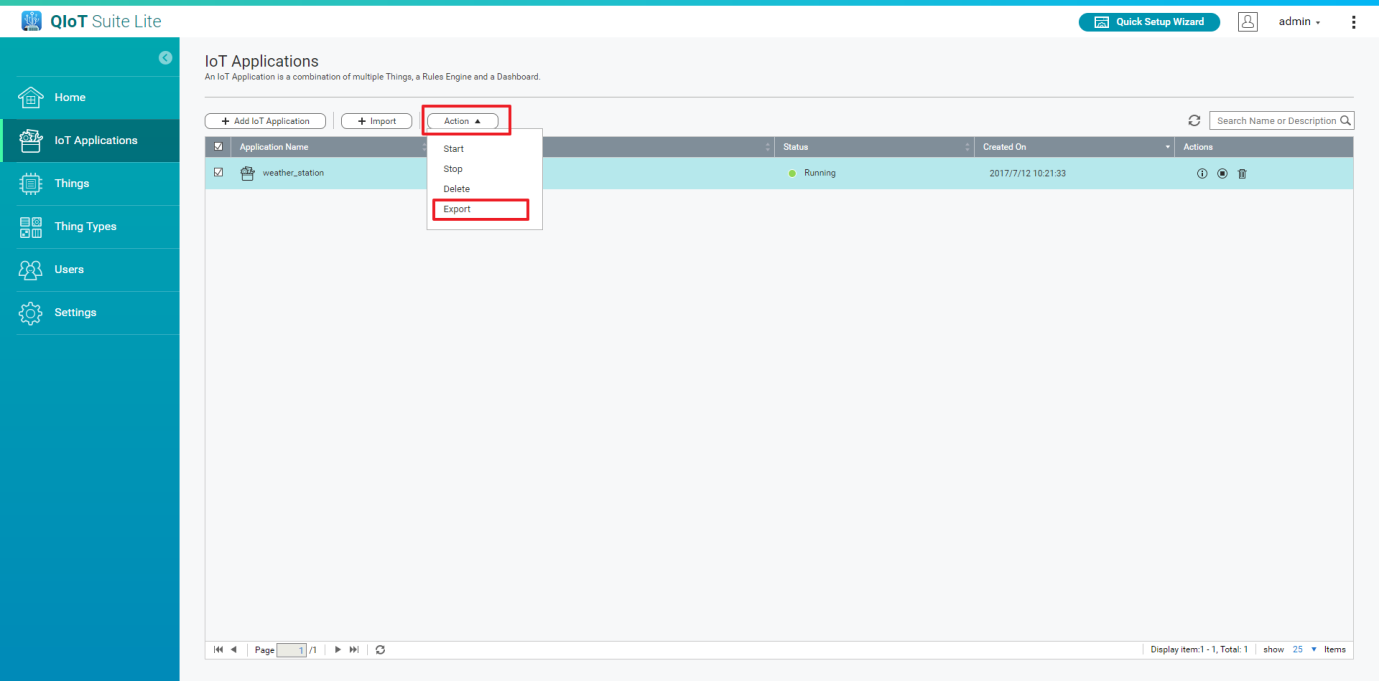Toggle the select-all checkbox in header
The image size is (1379, 681).
coord(219,147)
